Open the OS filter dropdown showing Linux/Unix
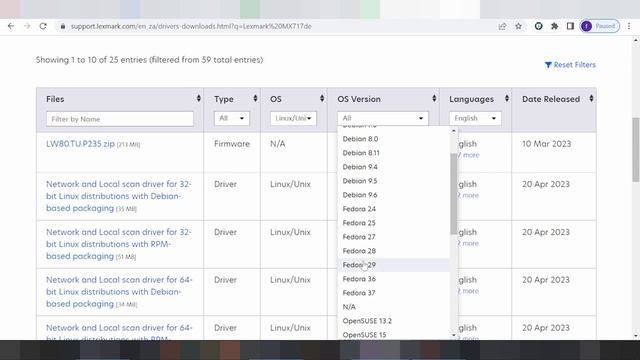Viewport: 640px width, 360px height. (293, 118)
